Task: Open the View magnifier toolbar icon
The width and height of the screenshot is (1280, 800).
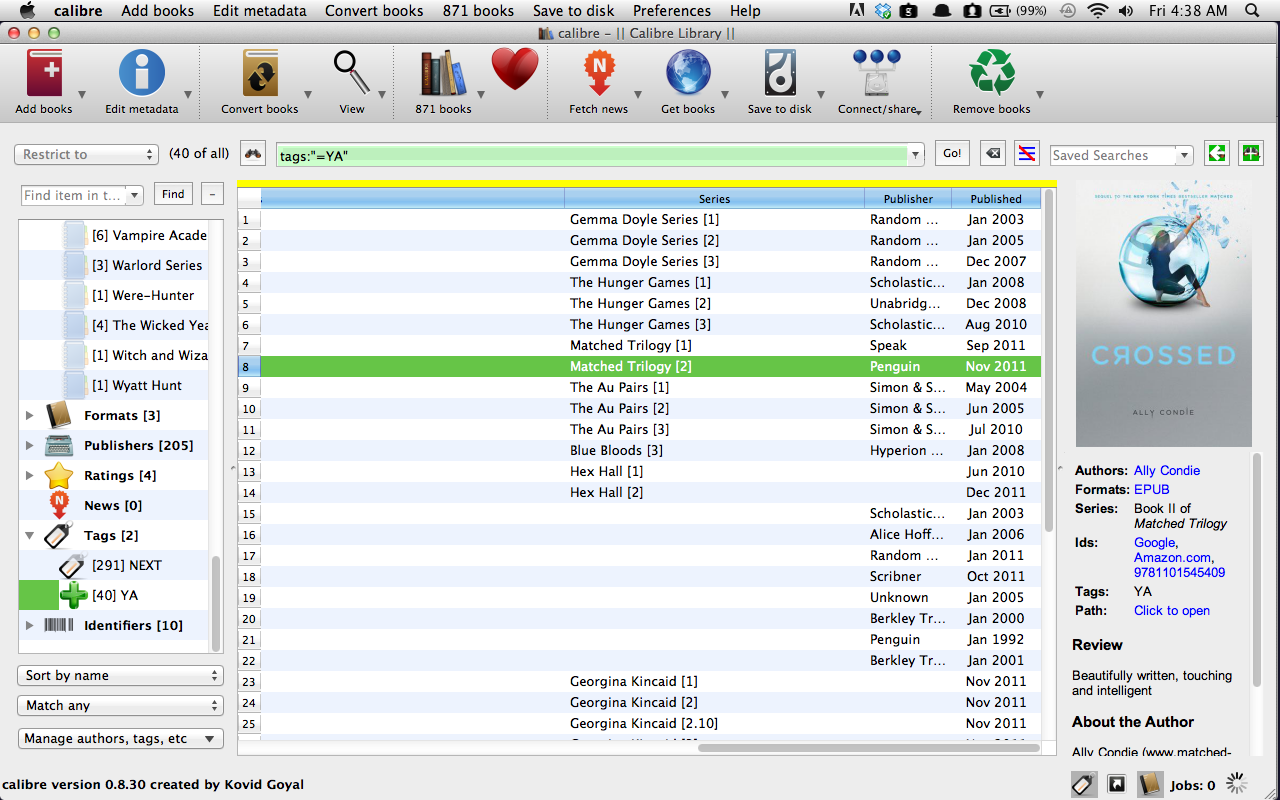Action: [x=351, y=74]
